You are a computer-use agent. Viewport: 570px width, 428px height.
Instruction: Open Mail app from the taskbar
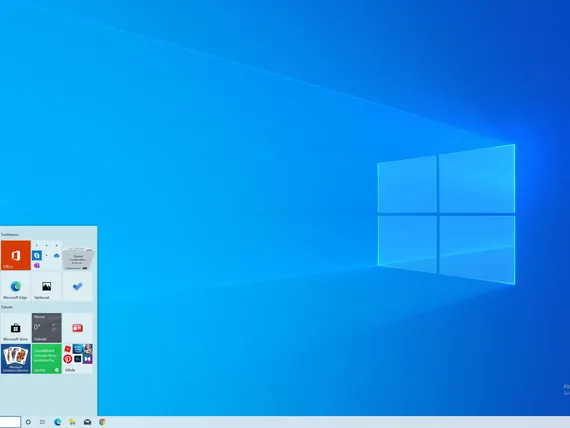87,422
